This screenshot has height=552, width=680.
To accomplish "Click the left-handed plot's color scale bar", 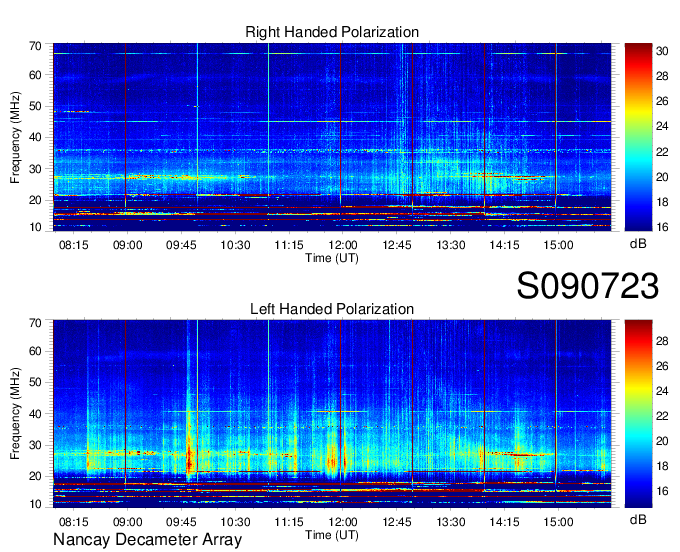I will point(638,414).
